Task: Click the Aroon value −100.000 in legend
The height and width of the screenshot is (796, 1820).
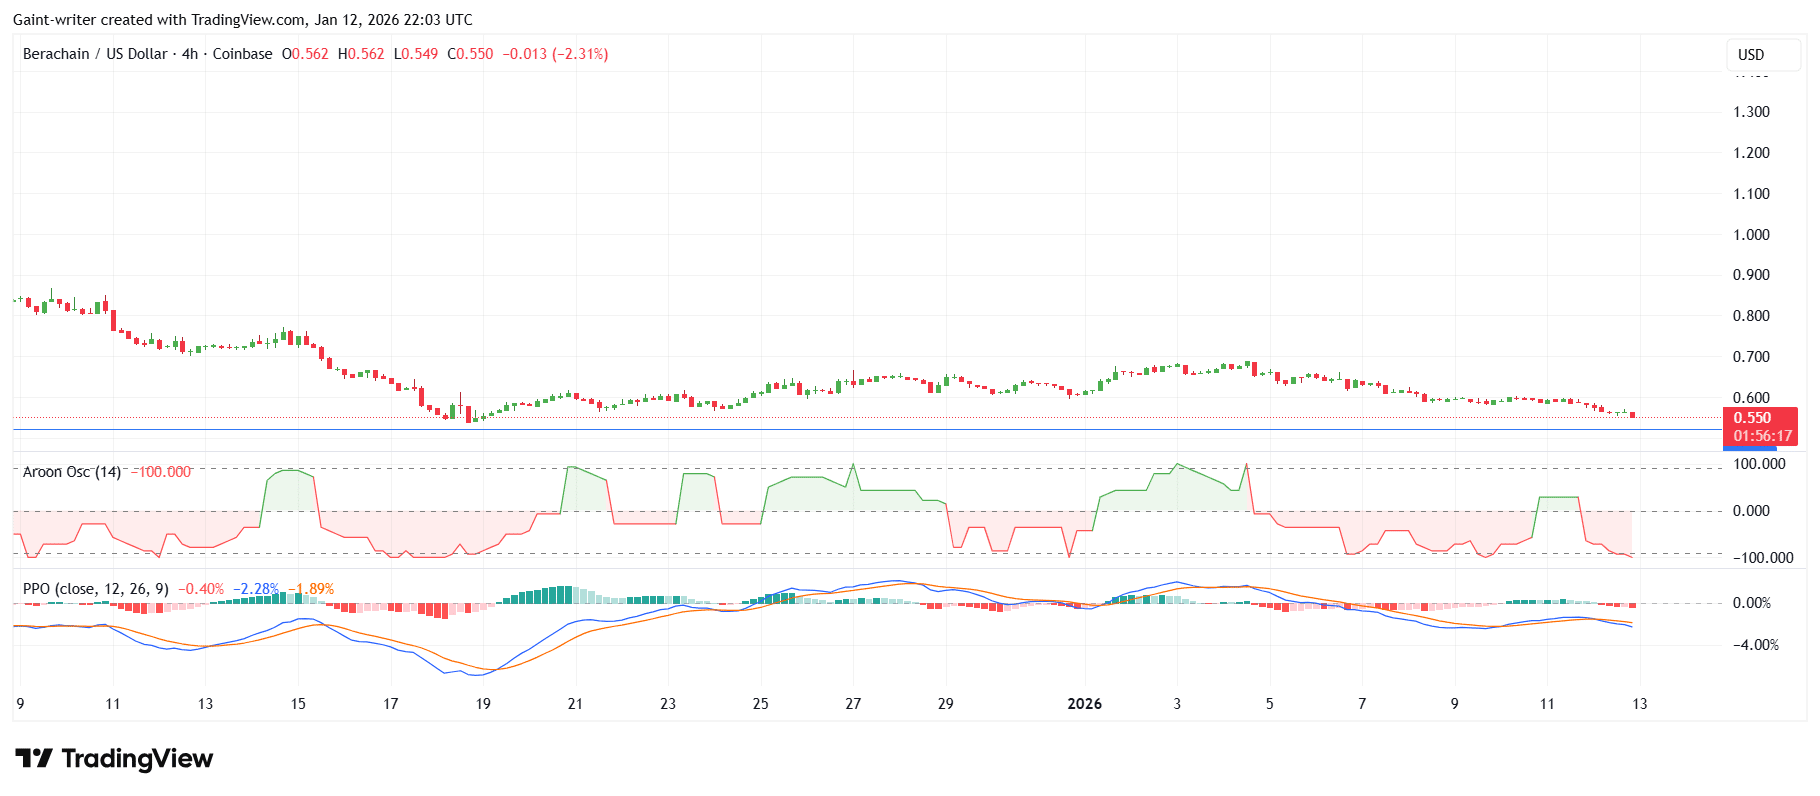Action: (x=161, y=472)
